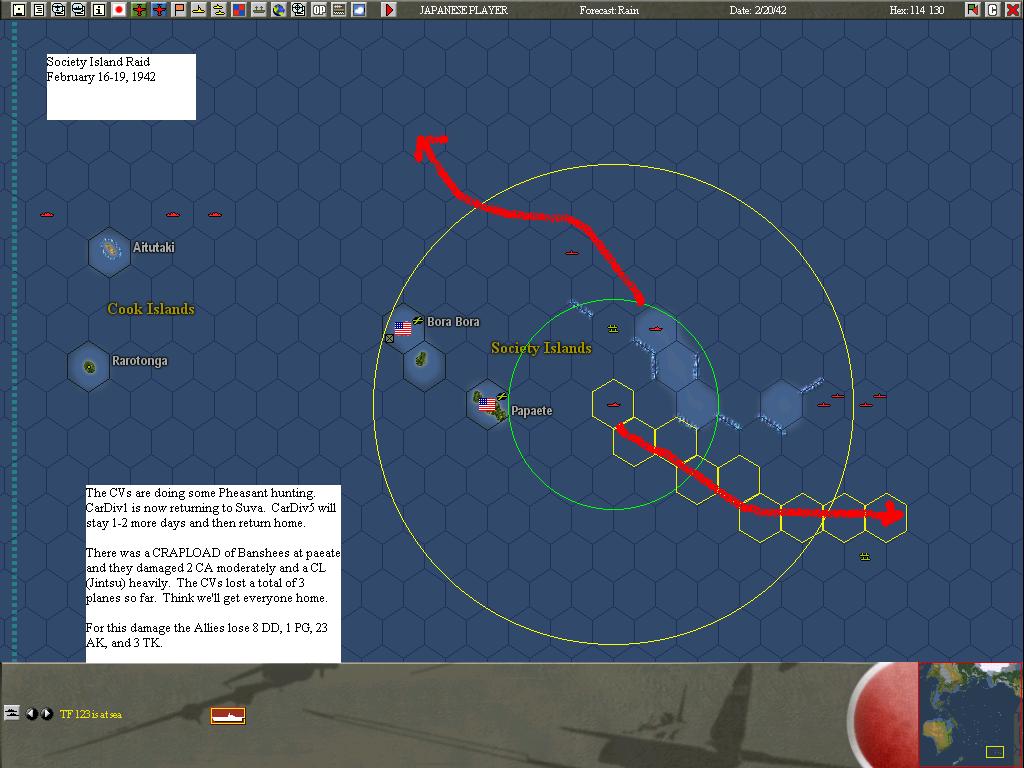Select the yellow ship marker below the eastward arrow
Screen dimensions: 1024x768
[x=865, y=556]
